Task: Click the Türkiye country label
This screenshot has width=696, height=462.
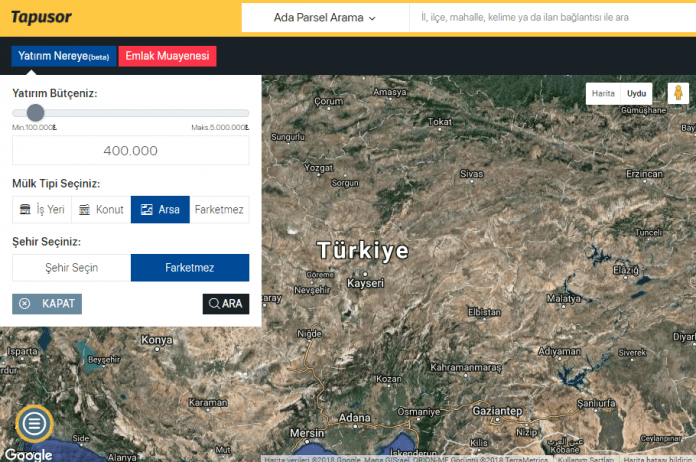Action: tap(363, 250)
